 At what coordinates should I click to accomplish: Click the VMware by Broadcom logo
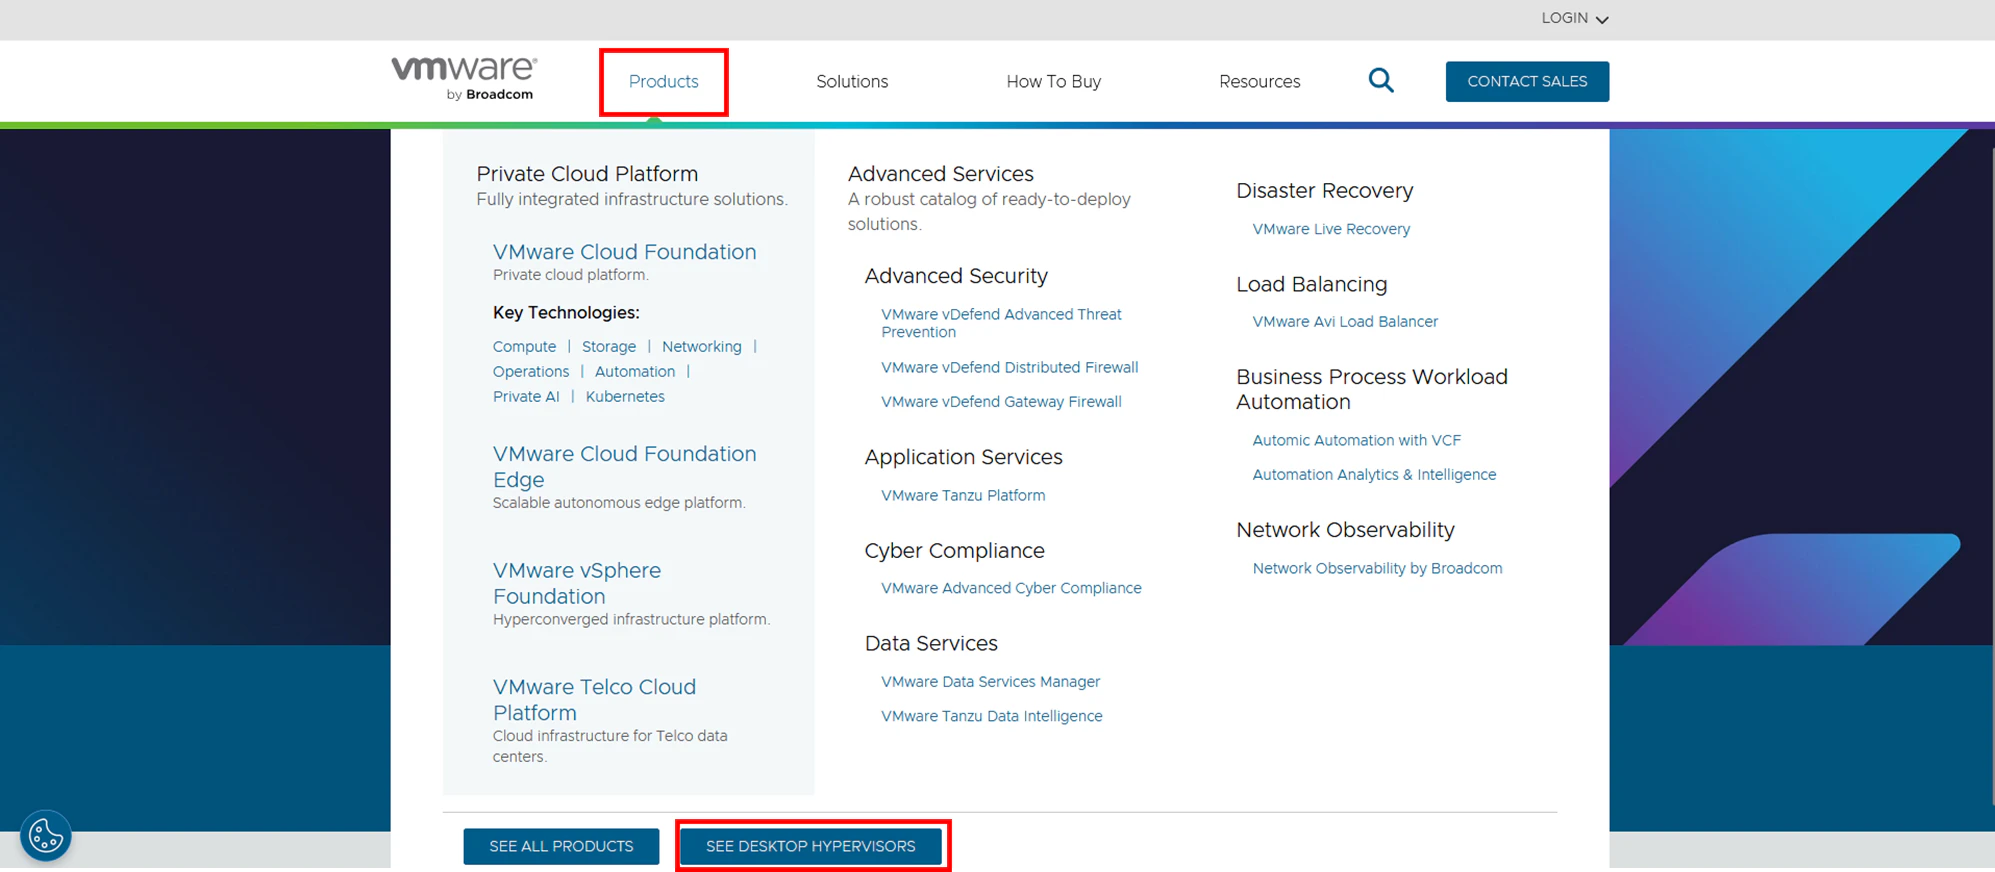point(464,79)
